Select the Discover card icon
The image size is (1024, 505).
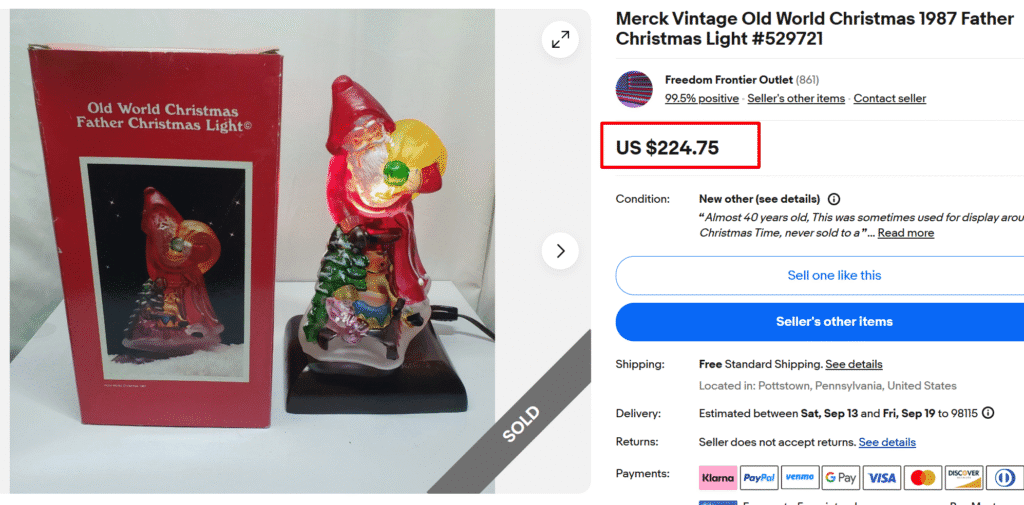pyautogui.click(x=964, y=478)
